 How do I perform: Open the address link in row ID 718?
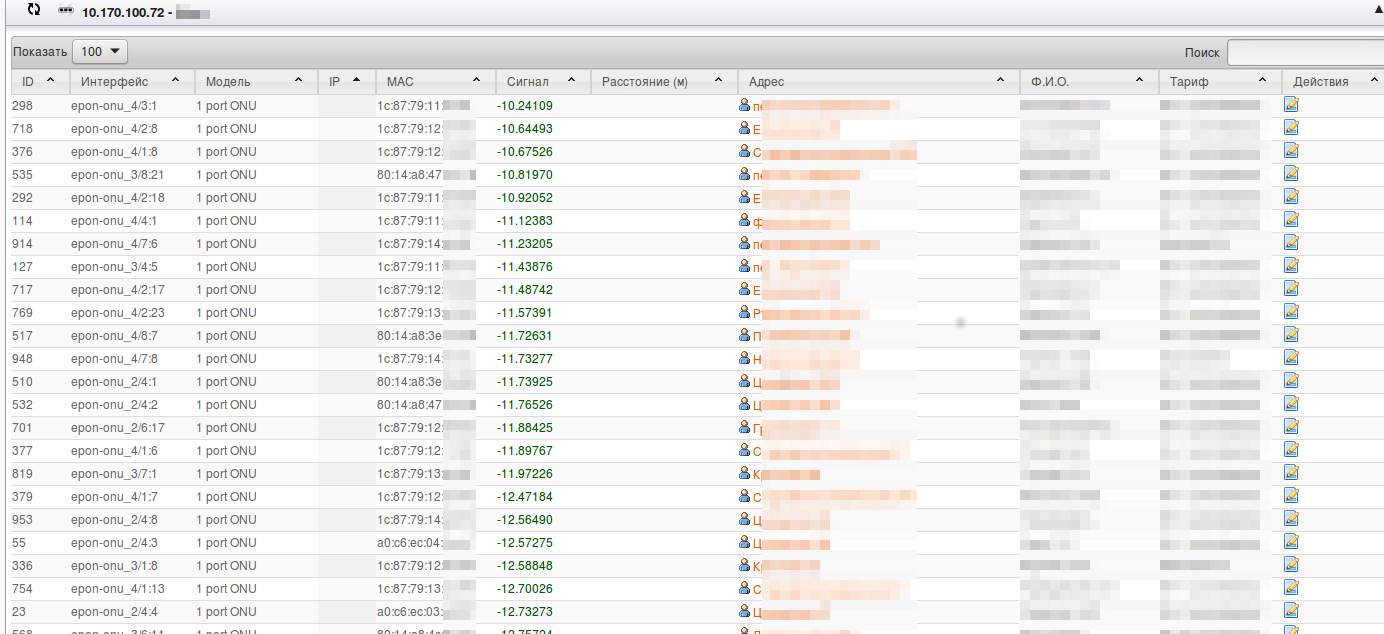click(796, 129)
